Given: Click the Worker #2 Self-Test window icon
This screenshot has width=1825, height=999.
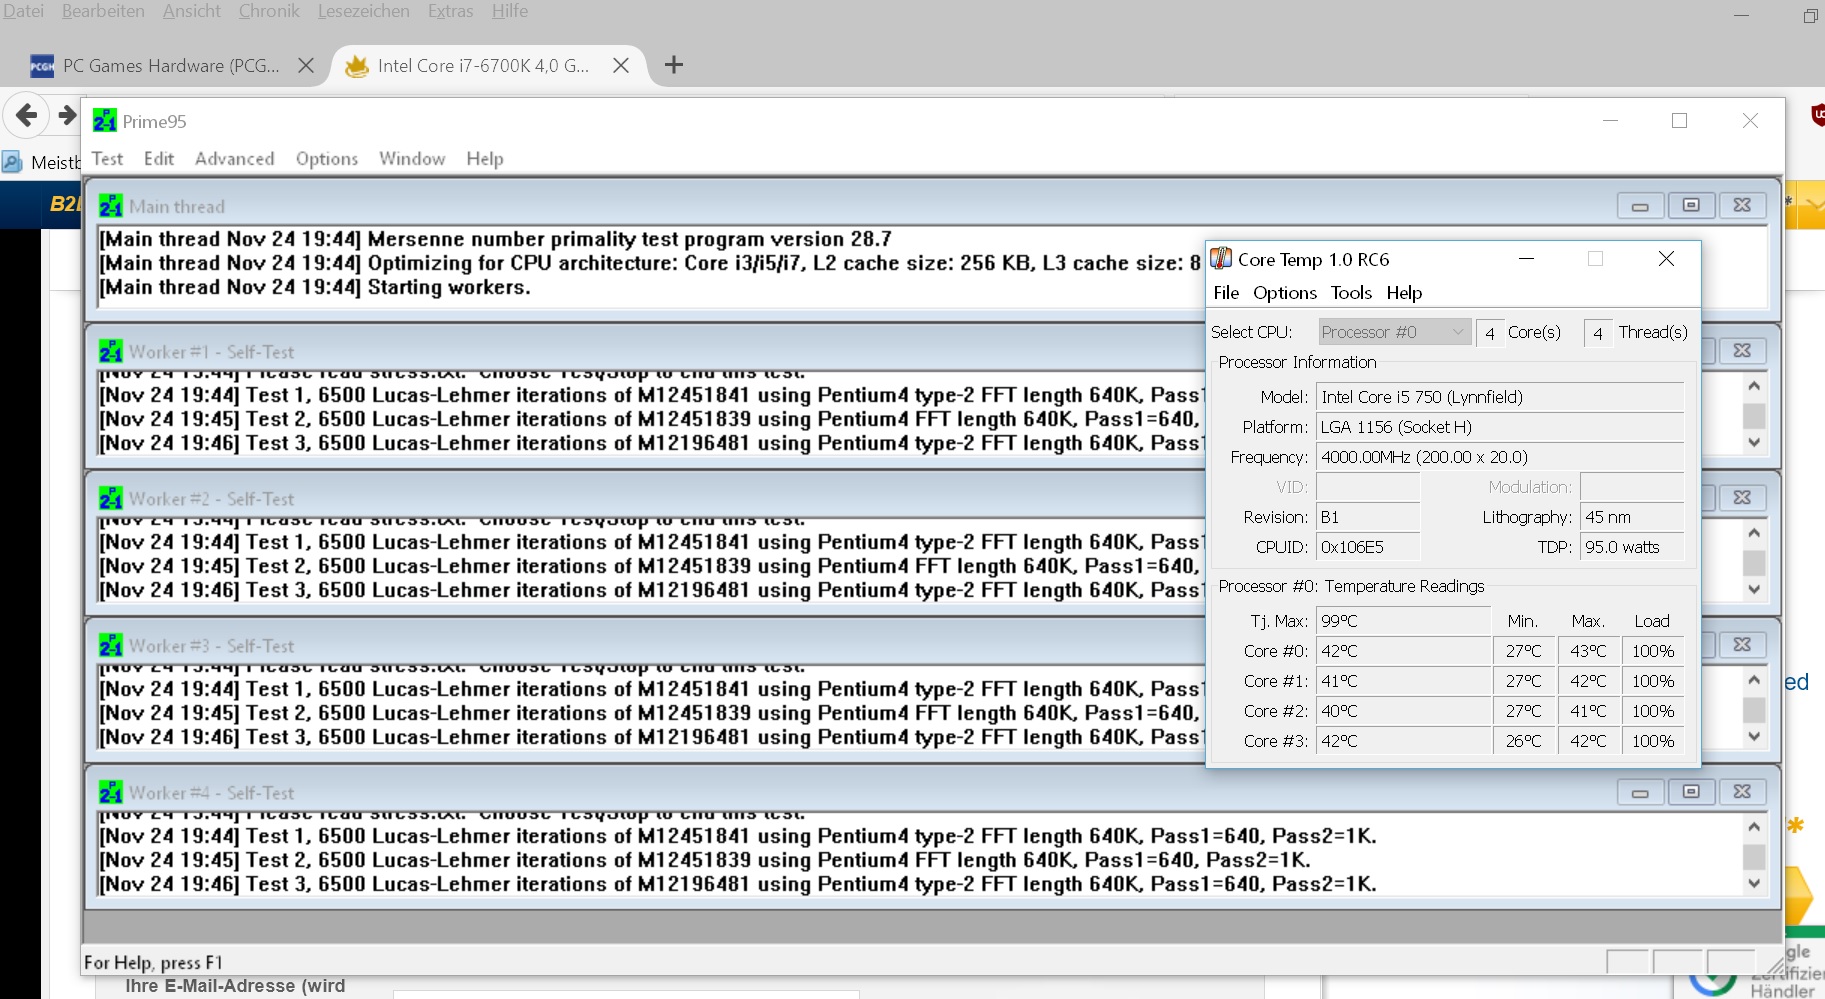Looking at the screenshot, I should click(x=110, y=499).
